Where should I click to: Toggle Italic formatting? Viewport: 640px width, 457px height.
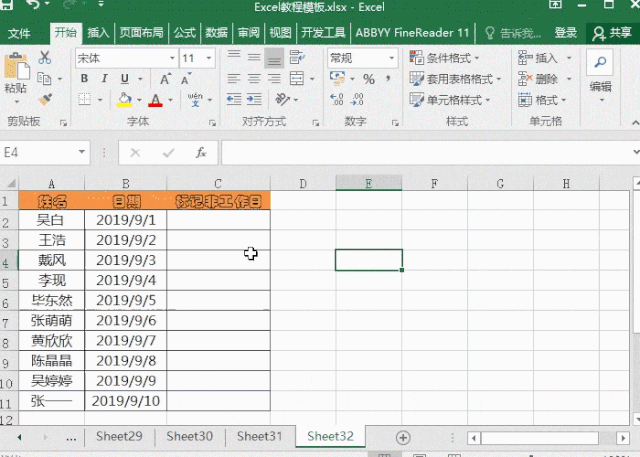click(104, 78)
